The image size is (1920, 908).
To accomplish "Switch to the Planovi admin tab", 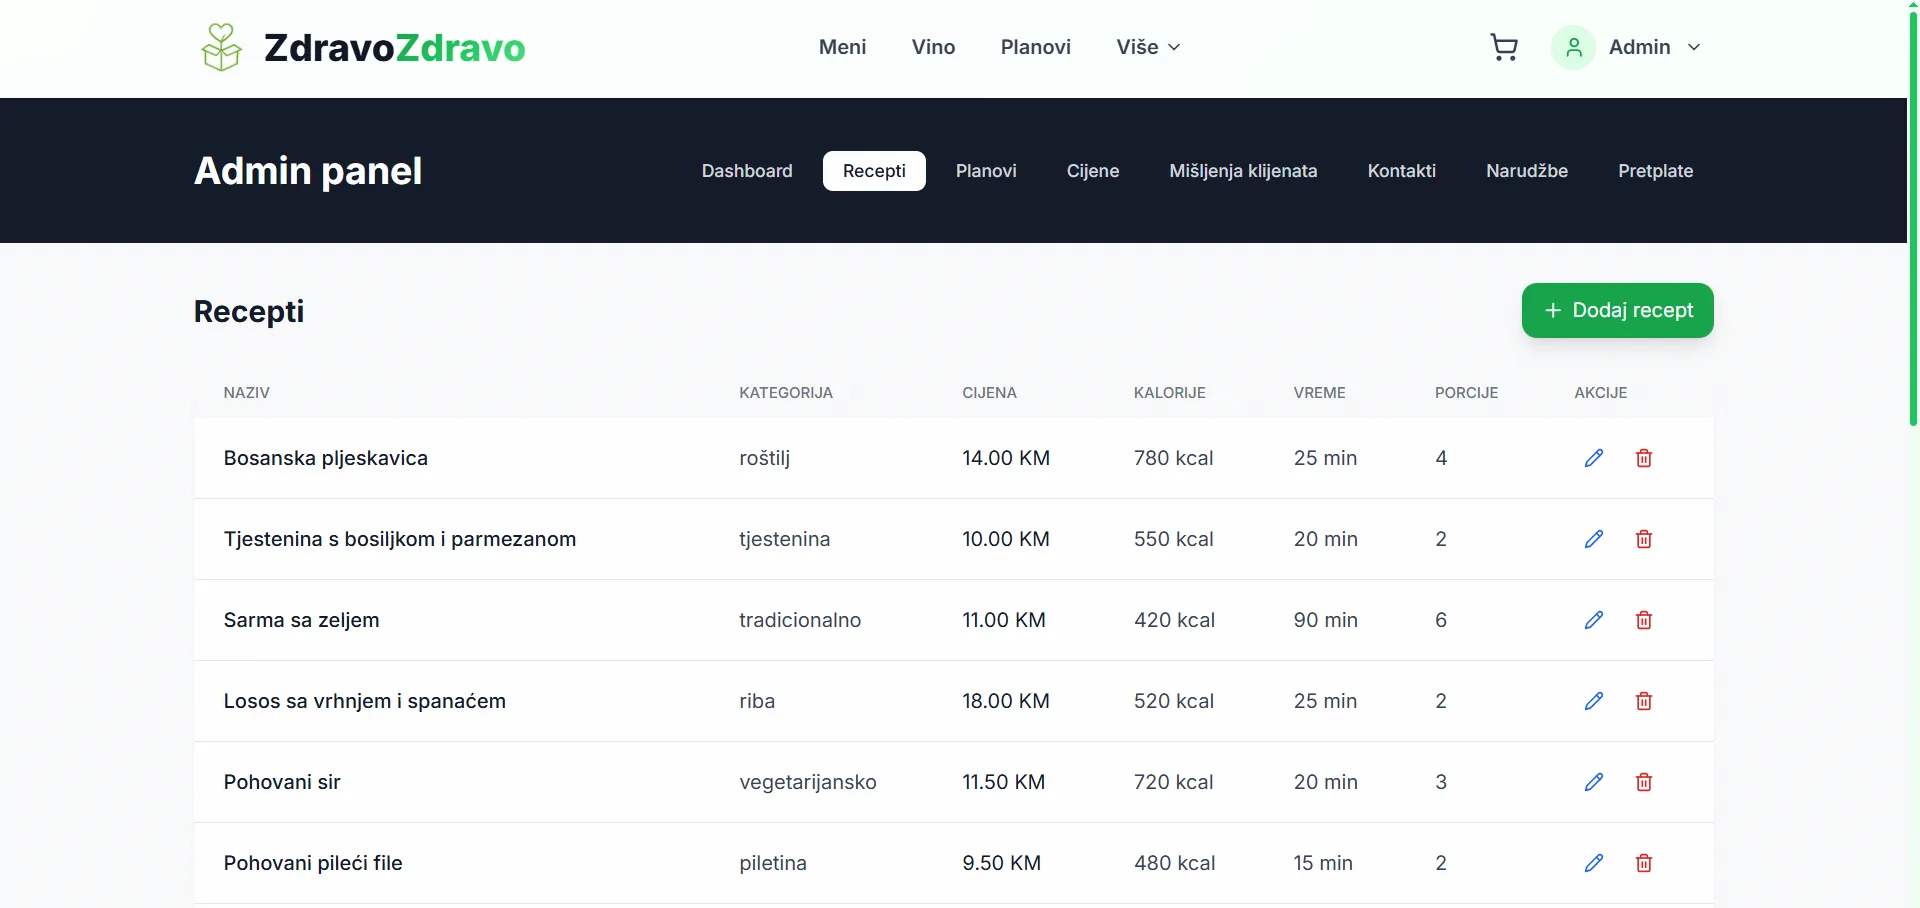I will pos(986,171).
